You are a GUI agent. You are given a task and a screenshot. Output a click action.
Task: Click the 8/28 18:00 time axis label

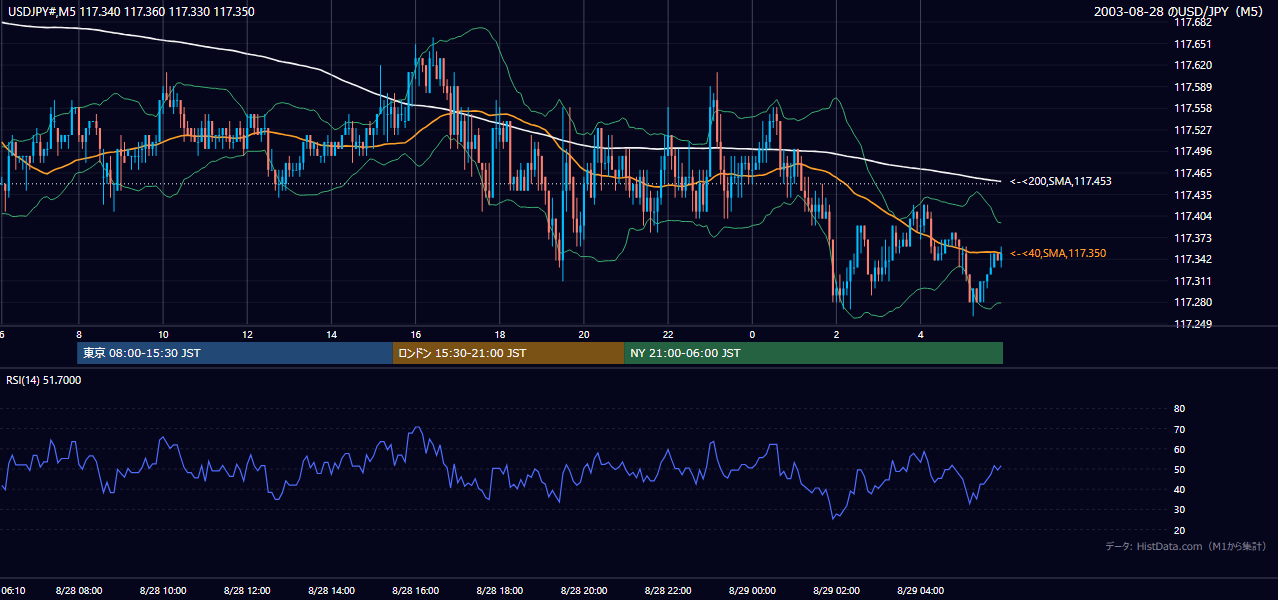[500, 591]
